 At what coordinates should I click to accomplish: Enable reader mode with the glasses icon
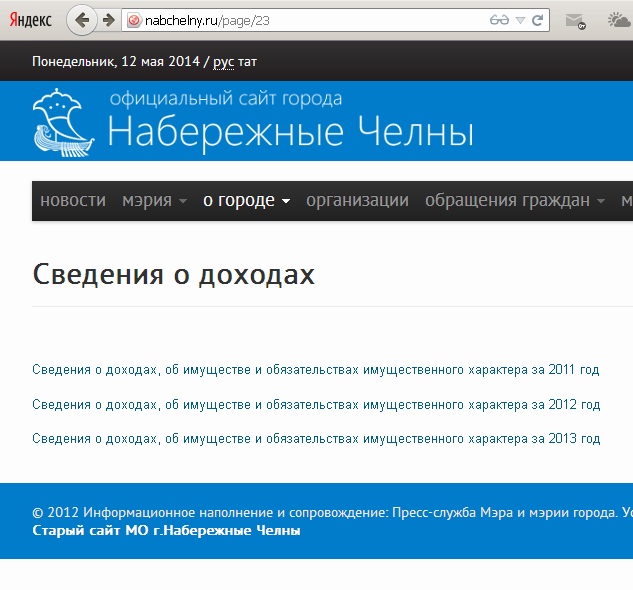click(x=499, y=20)
